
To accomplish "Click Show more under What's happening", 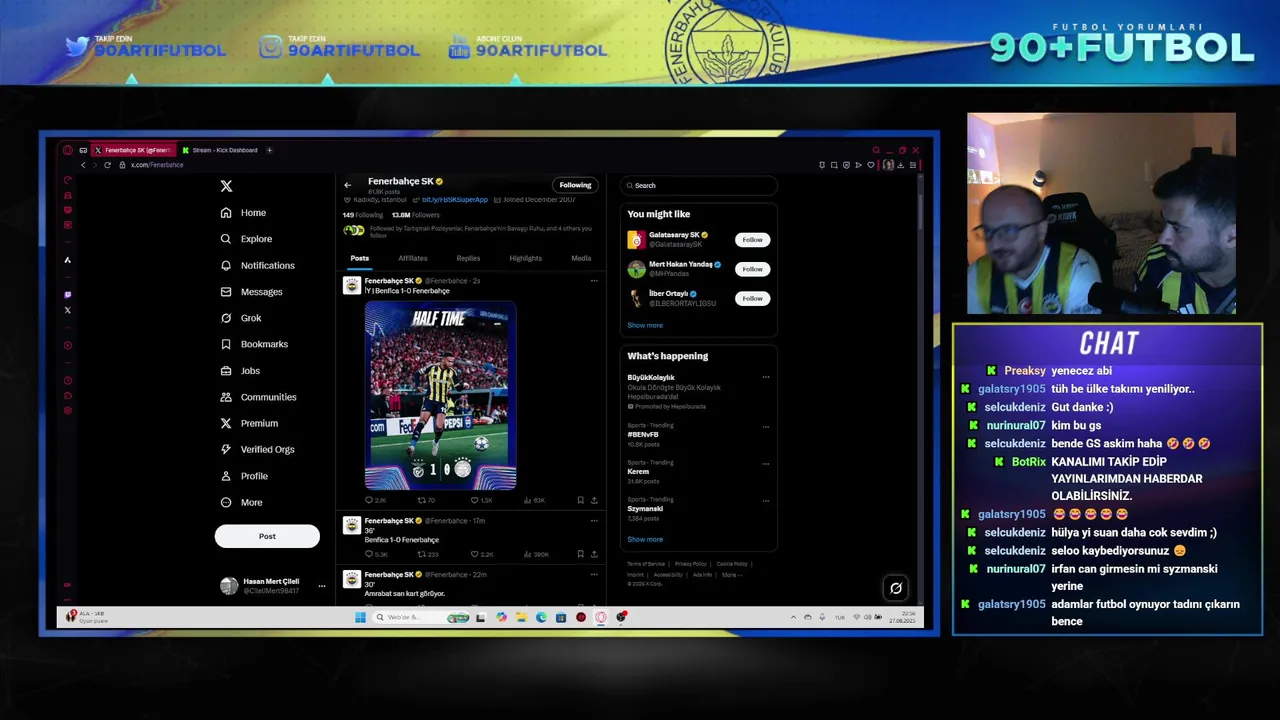I will click(645, 539).
